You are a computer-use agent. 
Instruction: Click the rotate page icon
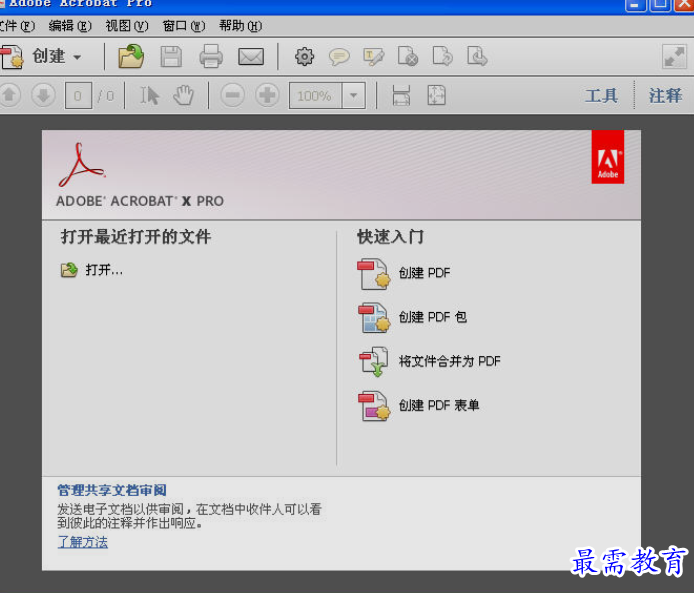[443, 56]
